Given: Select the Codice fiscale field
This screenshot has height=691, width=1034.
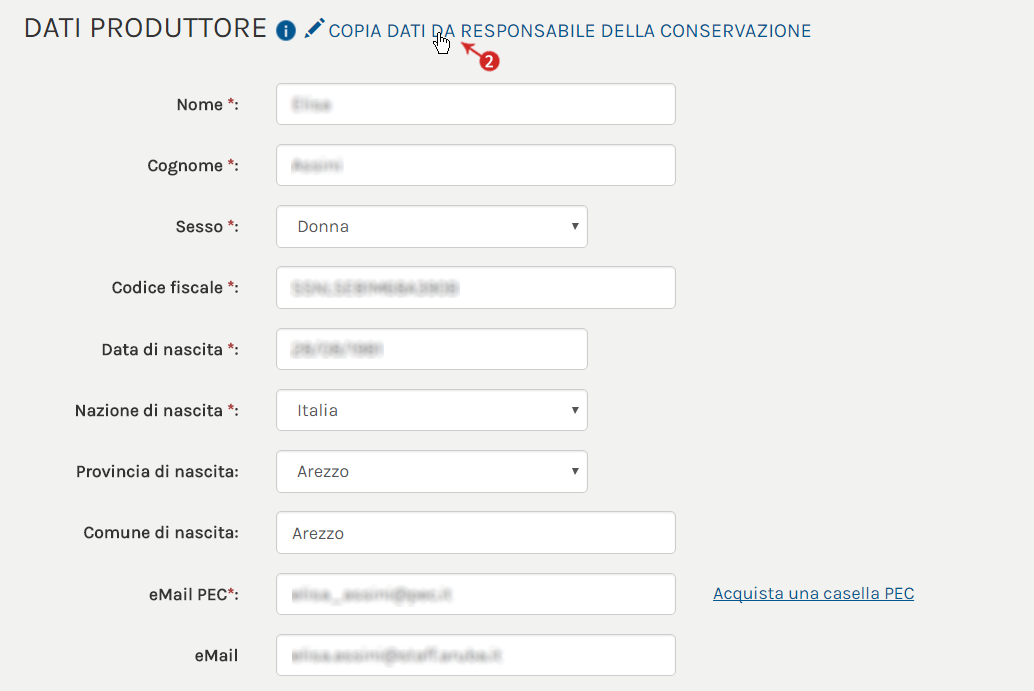Looking at the screenshot, I should (476, 287).
